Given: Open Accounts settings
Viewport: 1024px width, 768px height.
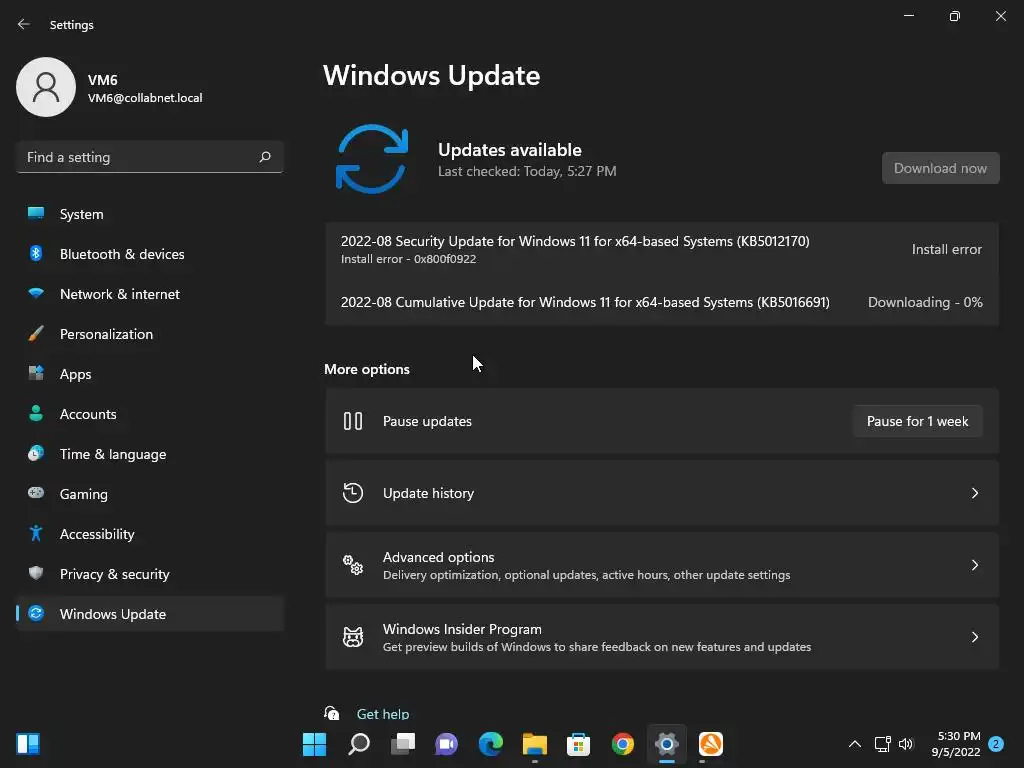Looking at the screenshot, I should tap(150, 414).
